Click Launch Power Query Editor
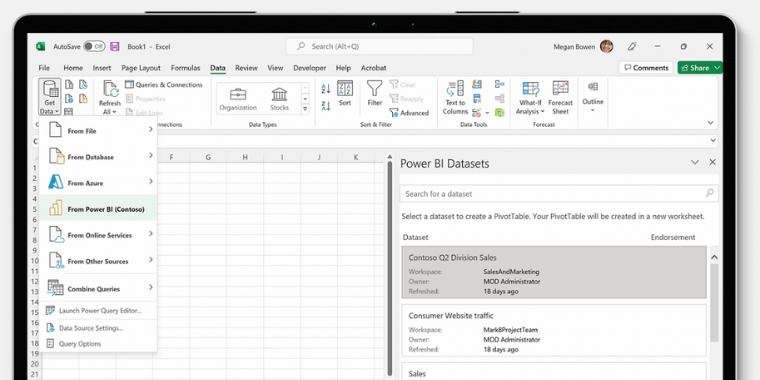This screenshot has height=380, width=760. pyautogui.click(x=98, y=311)
